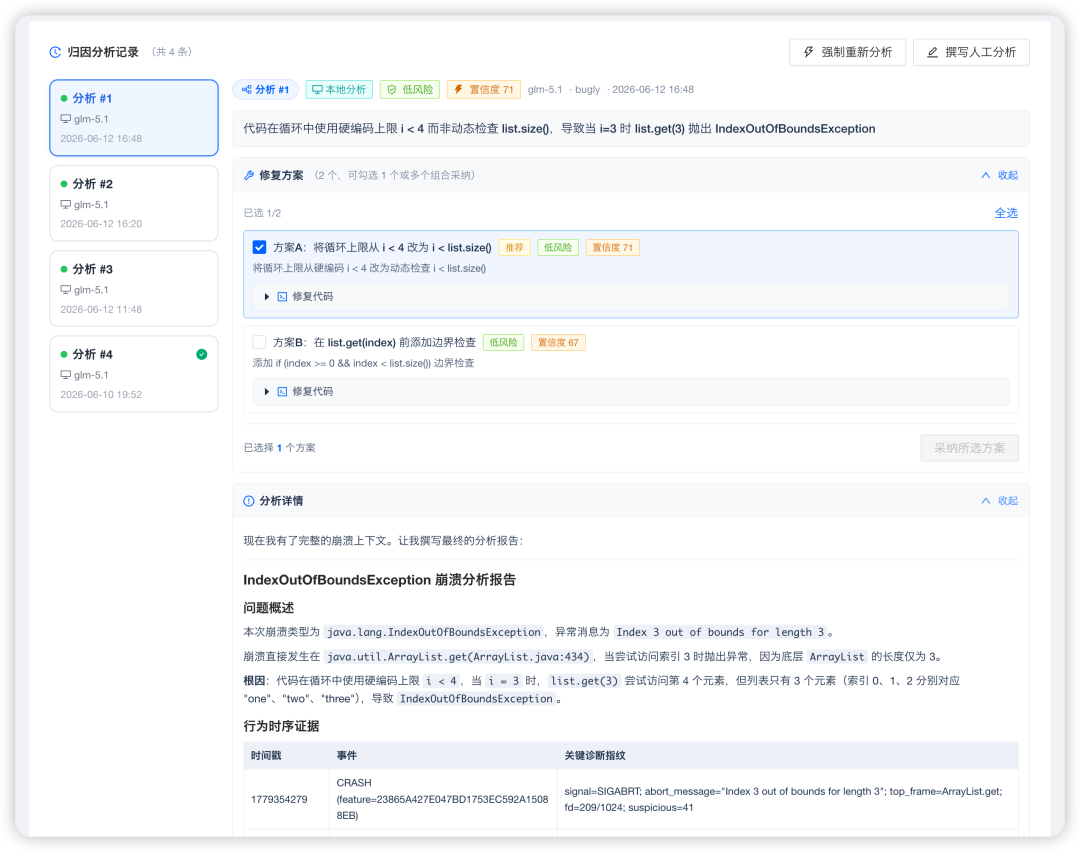Collapse the 修复方案 section via 收起
The height and width of the screenshot is (852, 1080).
point(999,176)
